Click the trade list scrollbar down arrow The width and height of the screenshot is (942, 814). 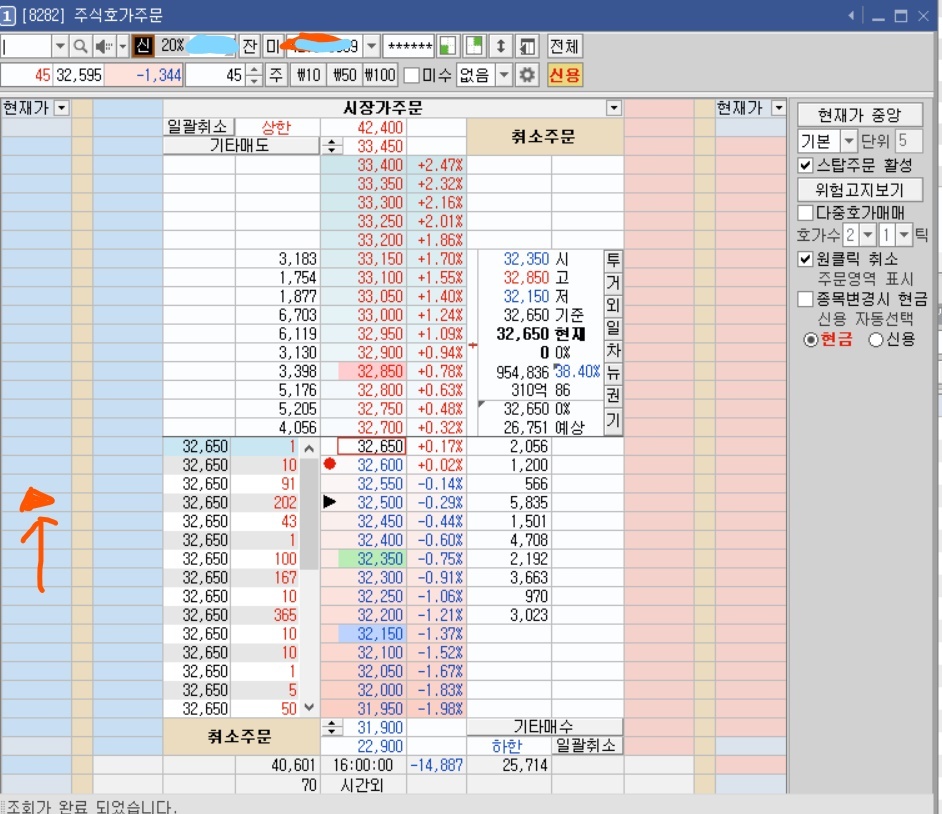point(309,707)
